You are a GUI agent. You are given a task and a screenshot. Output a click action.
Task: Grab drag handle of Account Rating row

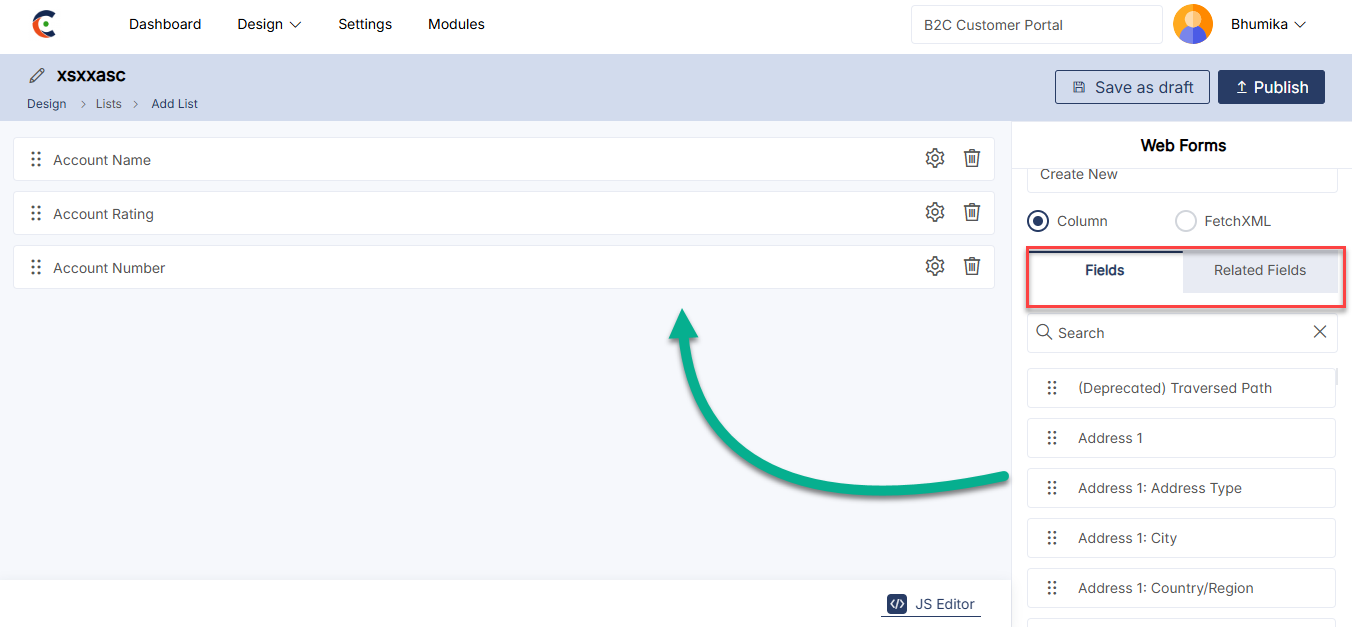point(36,213)
